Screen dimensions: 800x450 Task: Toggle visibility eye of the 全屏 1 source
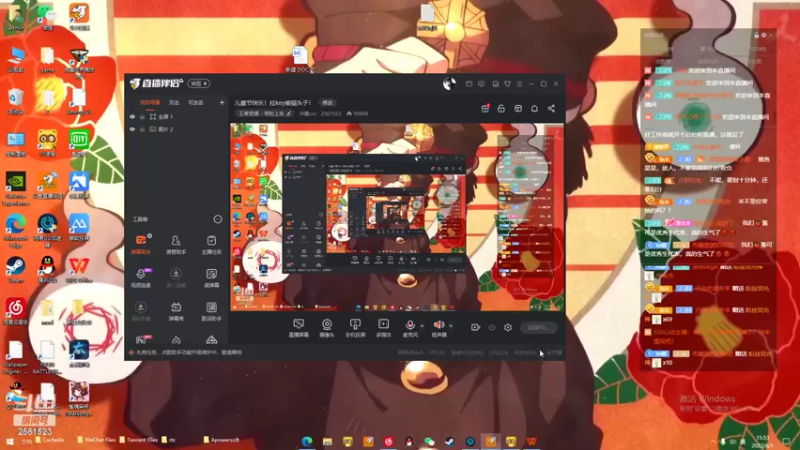pyautogui.click(x=132, y=117)
